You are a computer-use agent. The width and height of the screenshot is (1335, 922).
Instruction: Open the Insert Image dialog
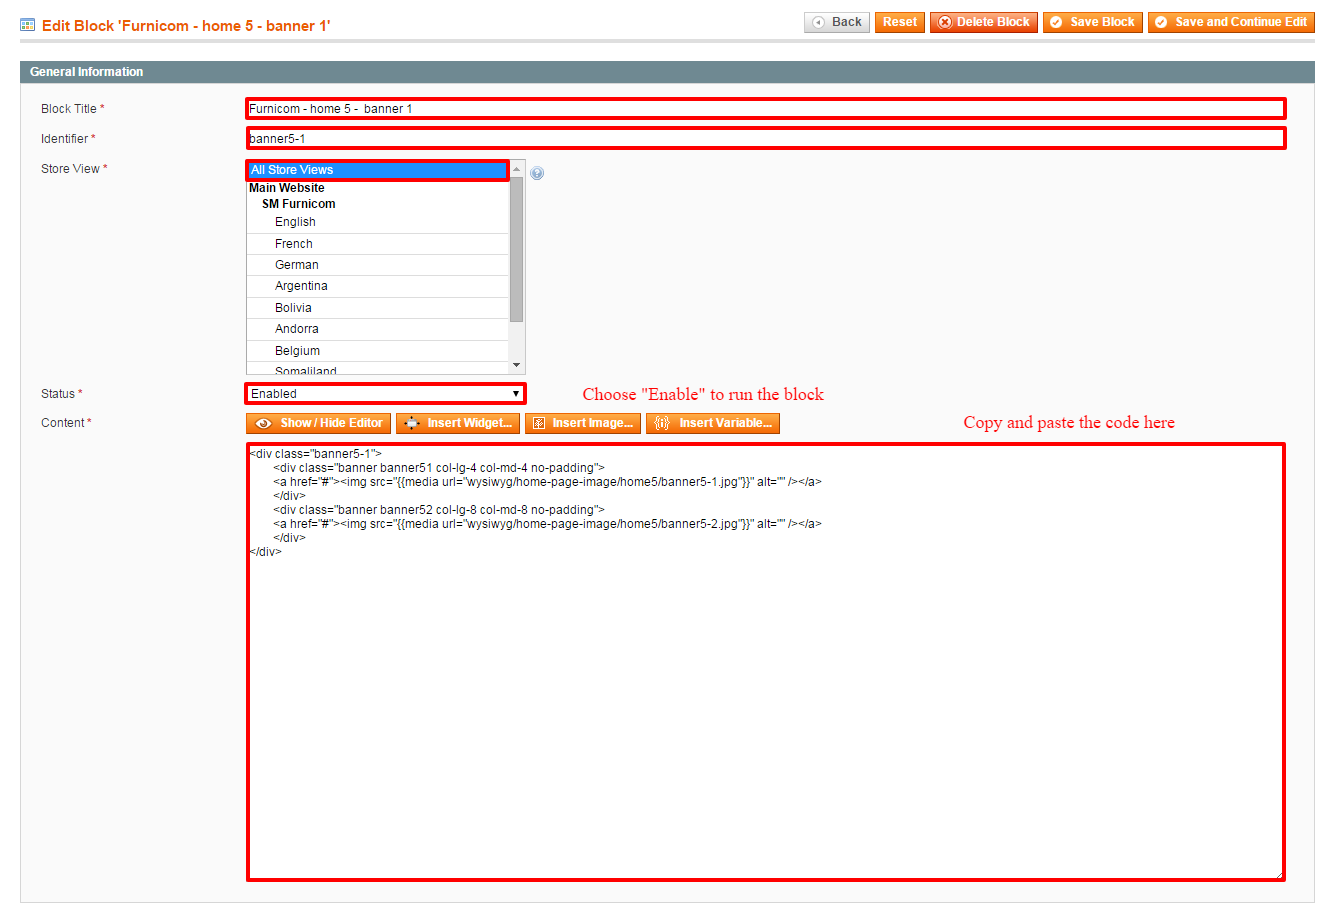582,423
